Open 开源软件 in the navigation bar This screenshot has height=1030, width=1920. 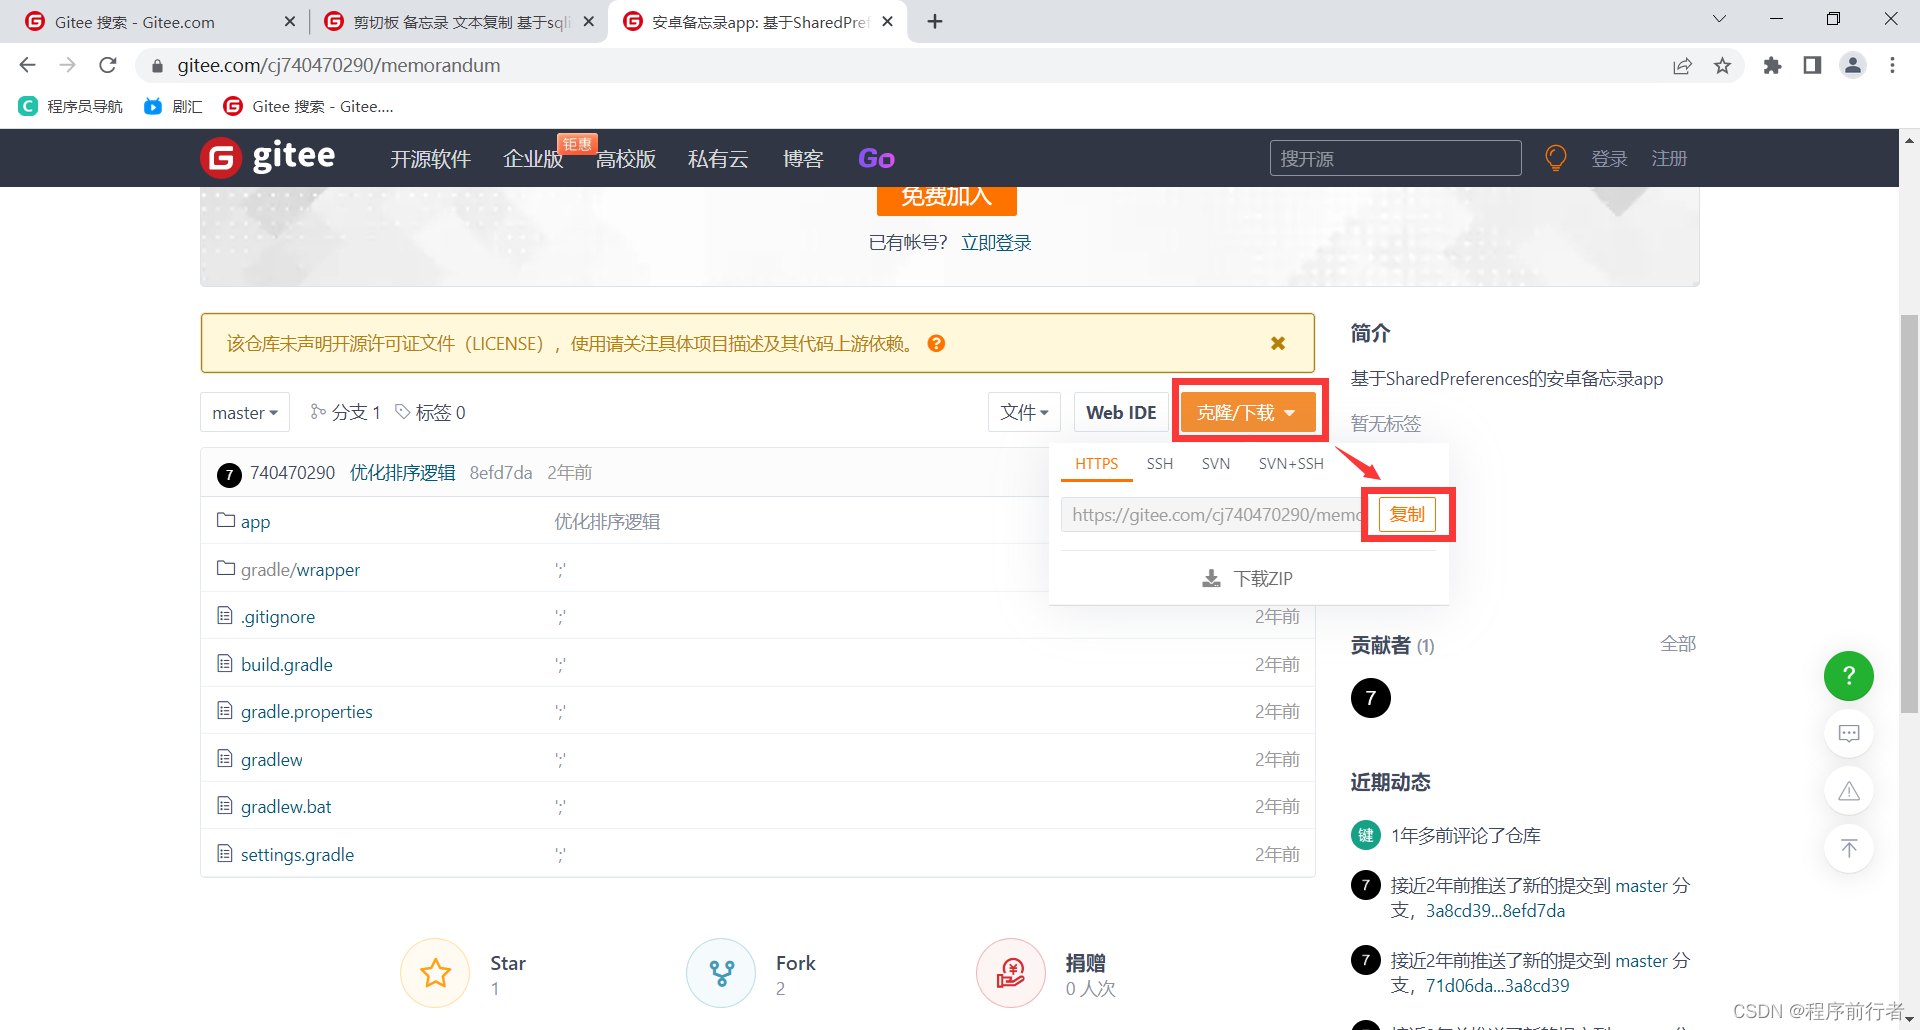tap(430, 159)
